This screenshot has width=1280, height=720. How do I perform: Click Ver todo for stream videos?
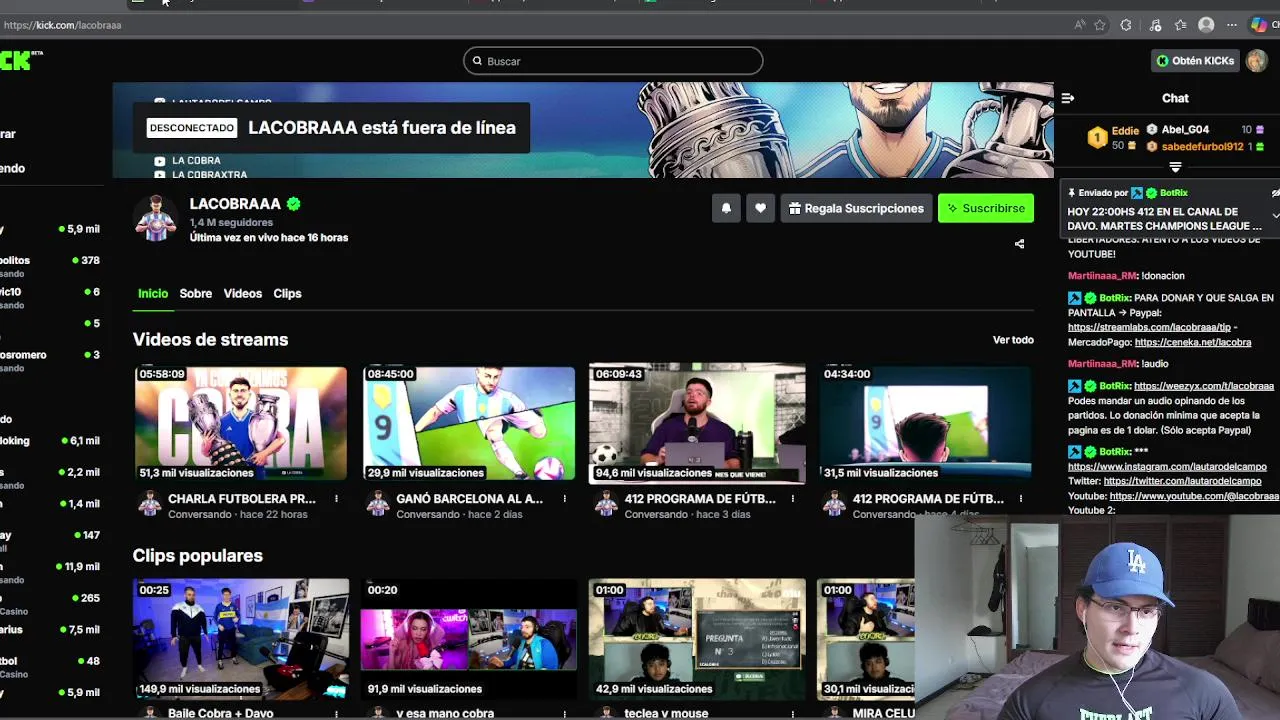pos(1013,340)
